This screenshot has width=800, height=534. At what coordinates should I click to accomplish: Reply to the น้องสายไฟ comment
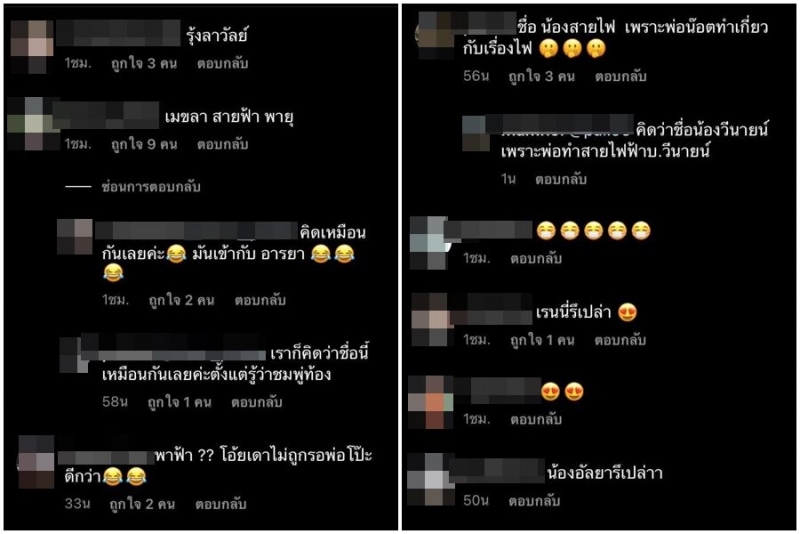(620, 77)
